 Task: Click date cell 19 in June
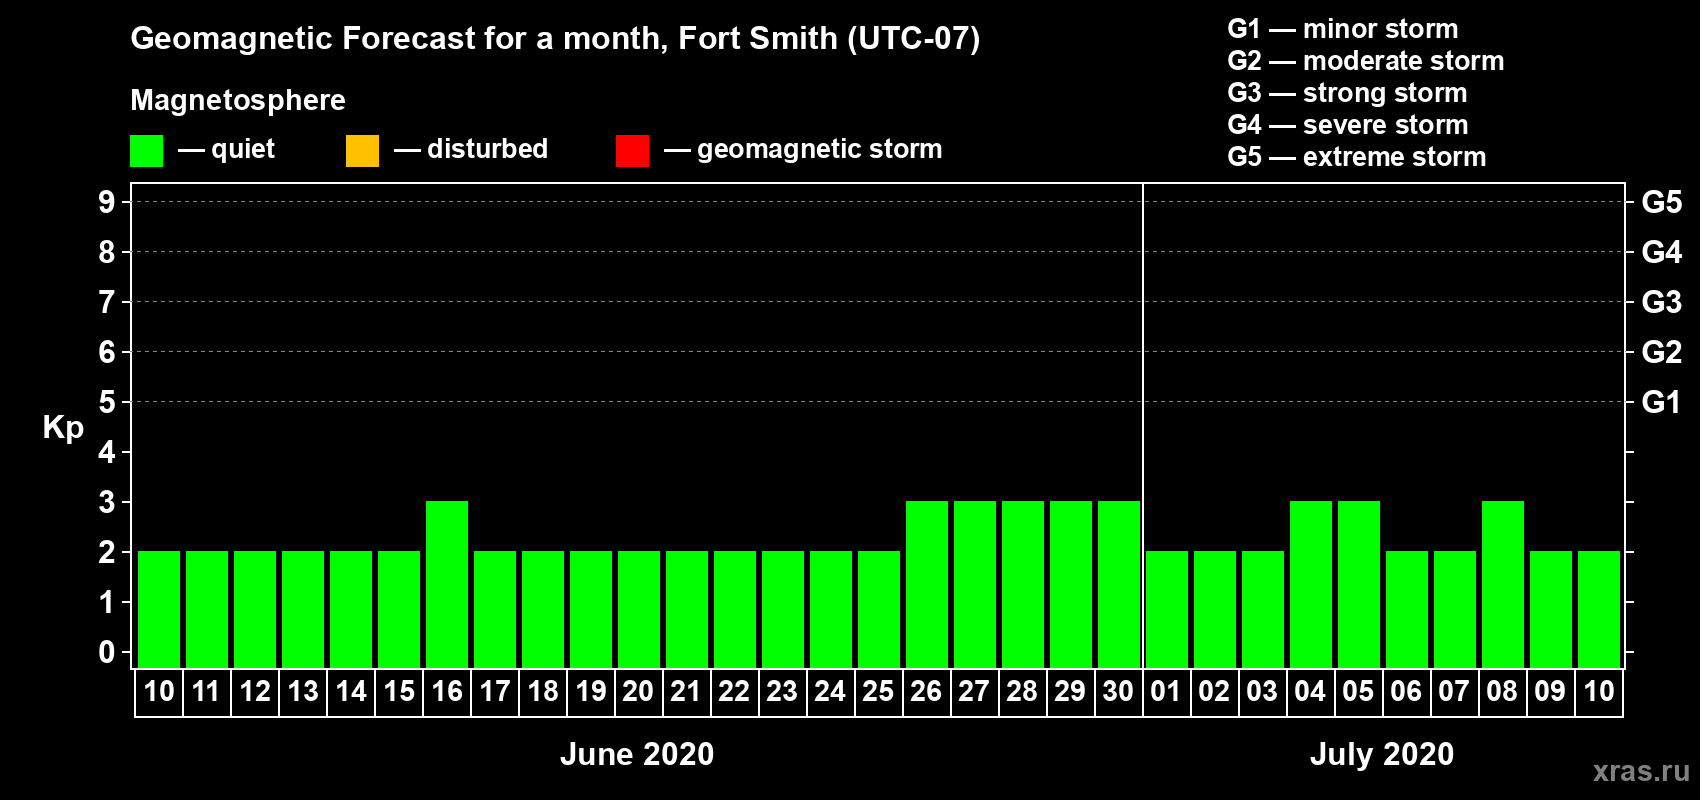coord(591,692)
